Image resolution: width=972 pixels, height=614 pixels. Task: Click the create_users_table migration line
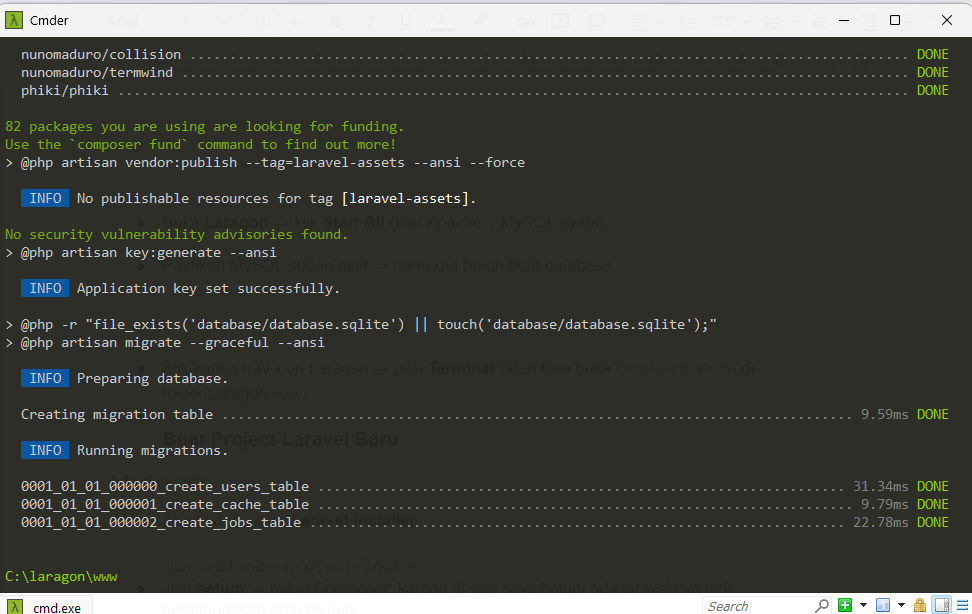click(165, 487)
